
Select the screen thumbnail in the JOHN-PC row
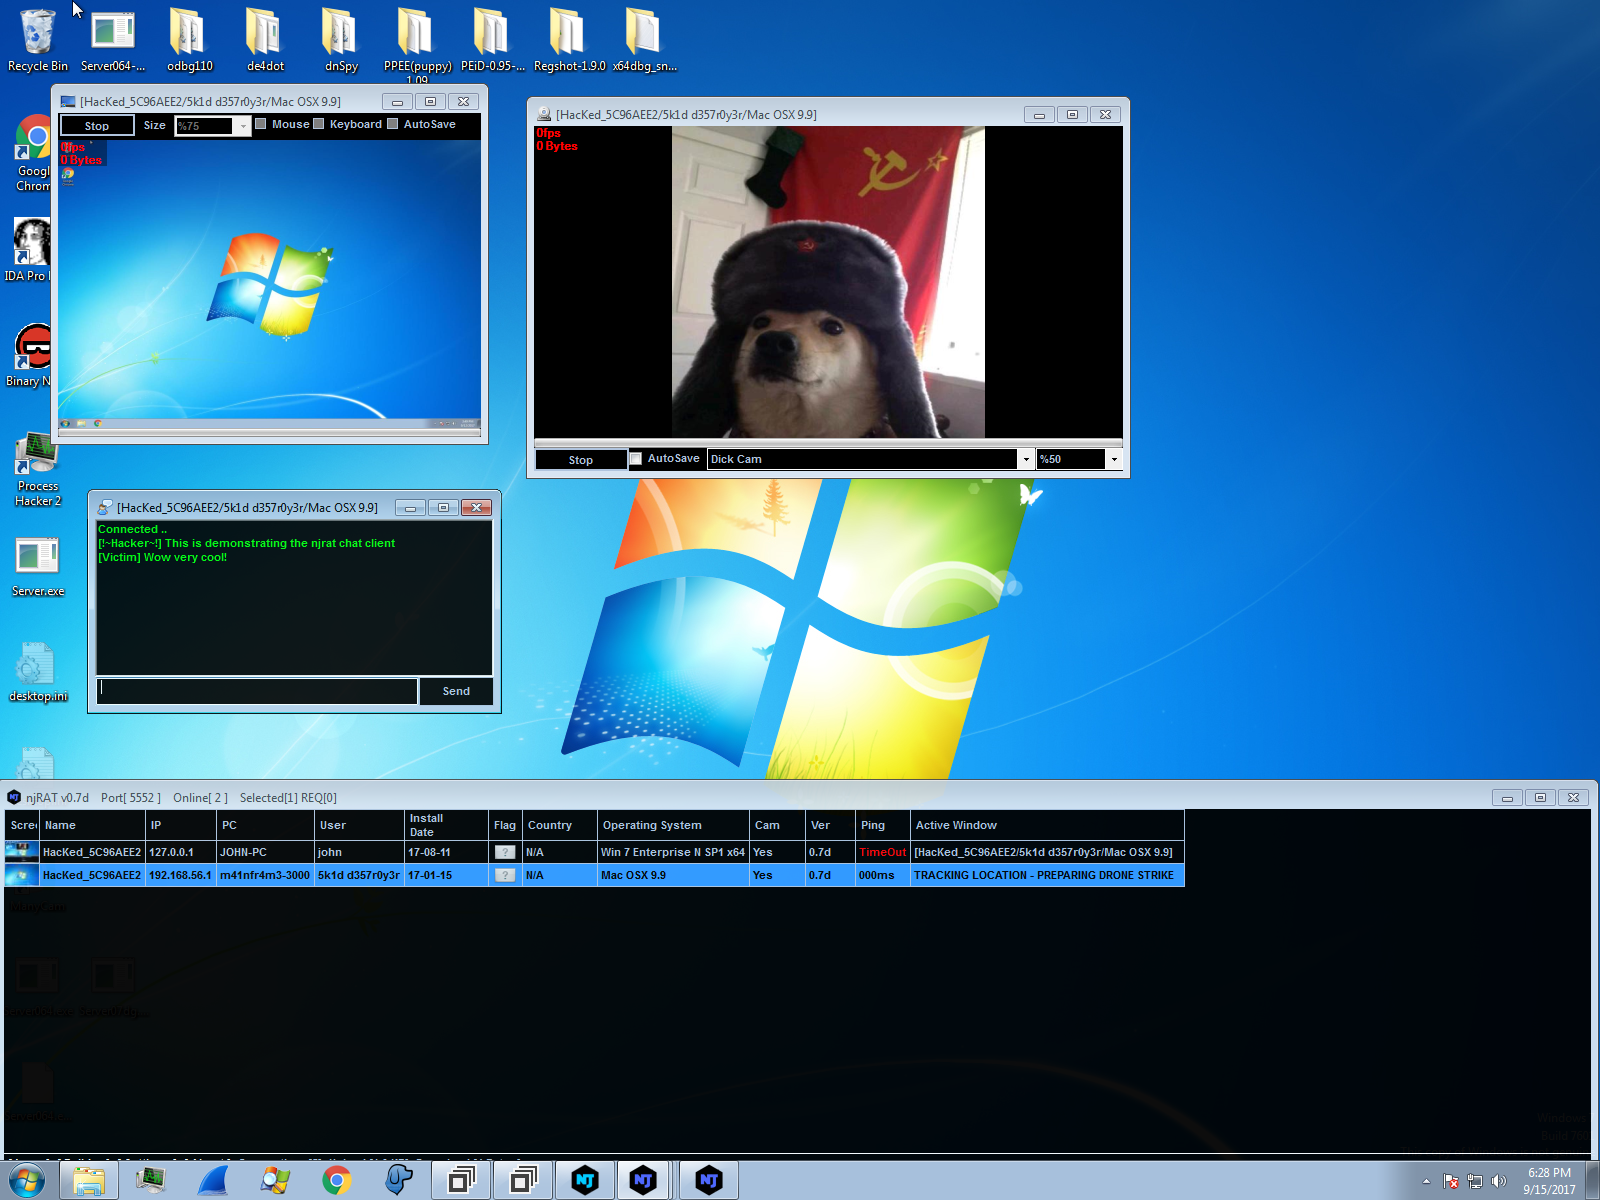pos(22,852)
